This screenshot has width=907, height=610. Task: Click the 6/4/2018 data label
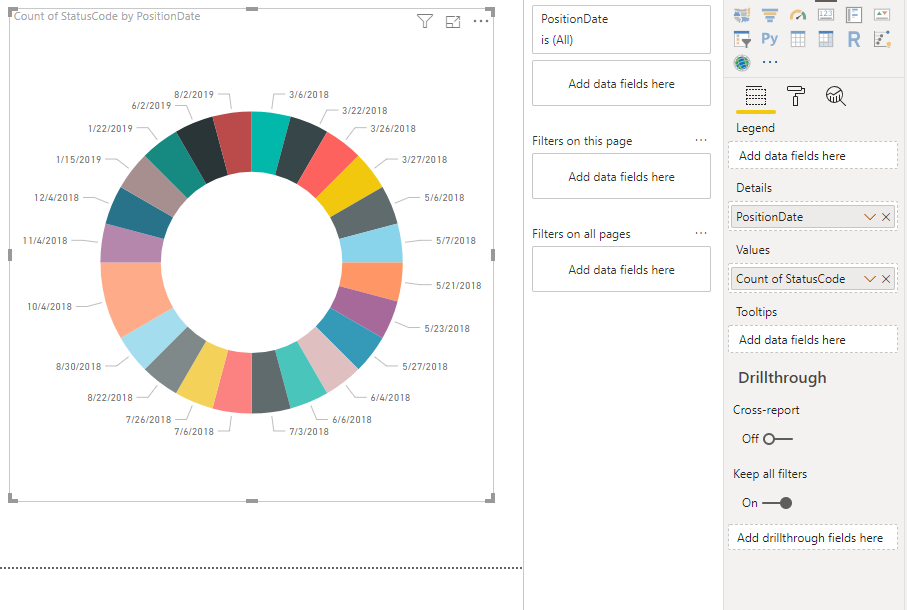pyautogui.click(x=390, y=398)
